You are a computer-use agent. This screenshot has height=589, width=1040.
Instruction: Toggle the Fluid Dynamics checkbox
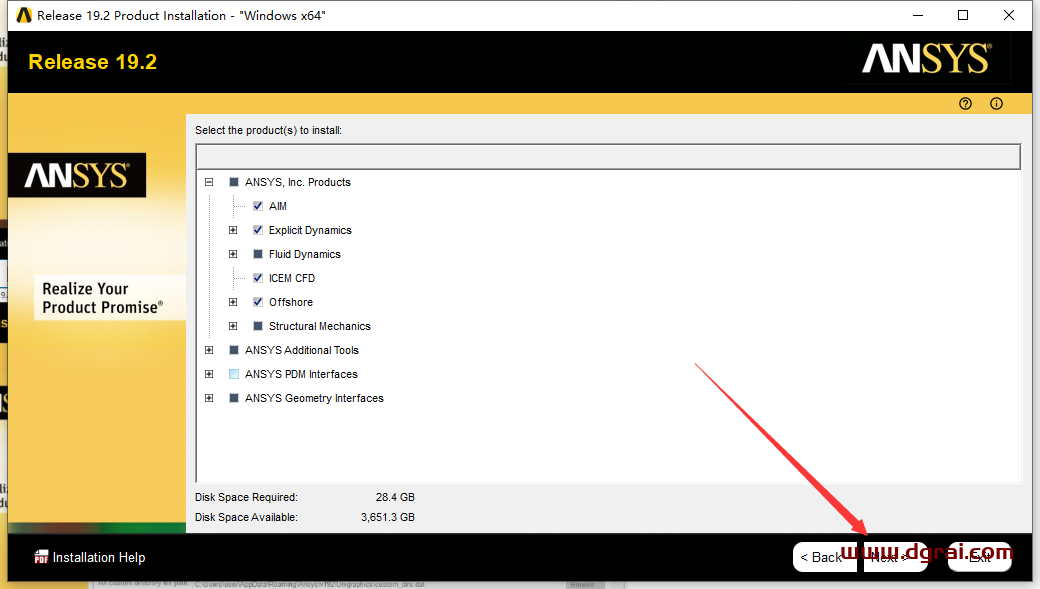coord(258,254)
